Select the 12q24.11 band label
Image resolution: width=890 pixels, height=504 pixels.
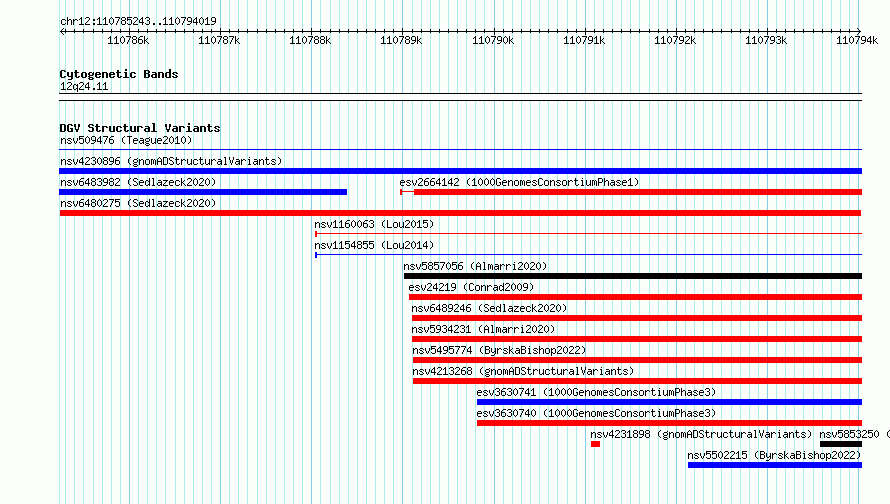[x=84, y=86]
